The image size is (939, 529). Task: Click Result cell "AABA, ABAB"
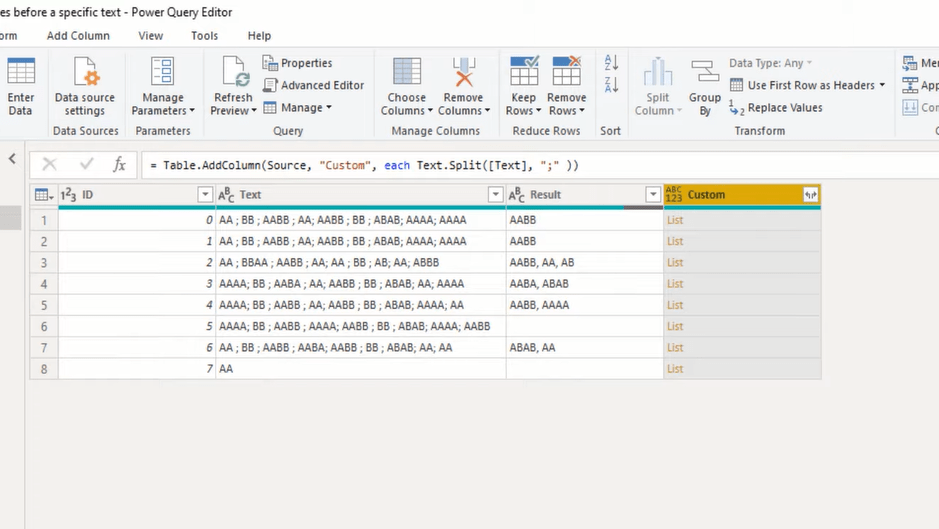pyautogui.click(x=584, y=283)
